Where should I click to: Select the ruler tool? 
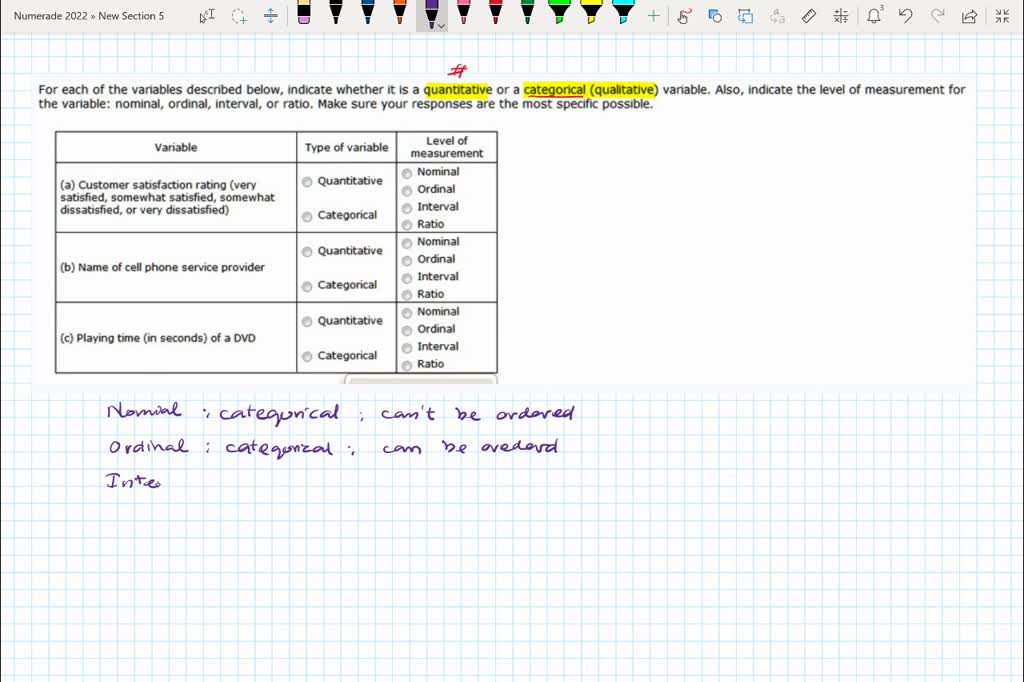tap(809, 16)
